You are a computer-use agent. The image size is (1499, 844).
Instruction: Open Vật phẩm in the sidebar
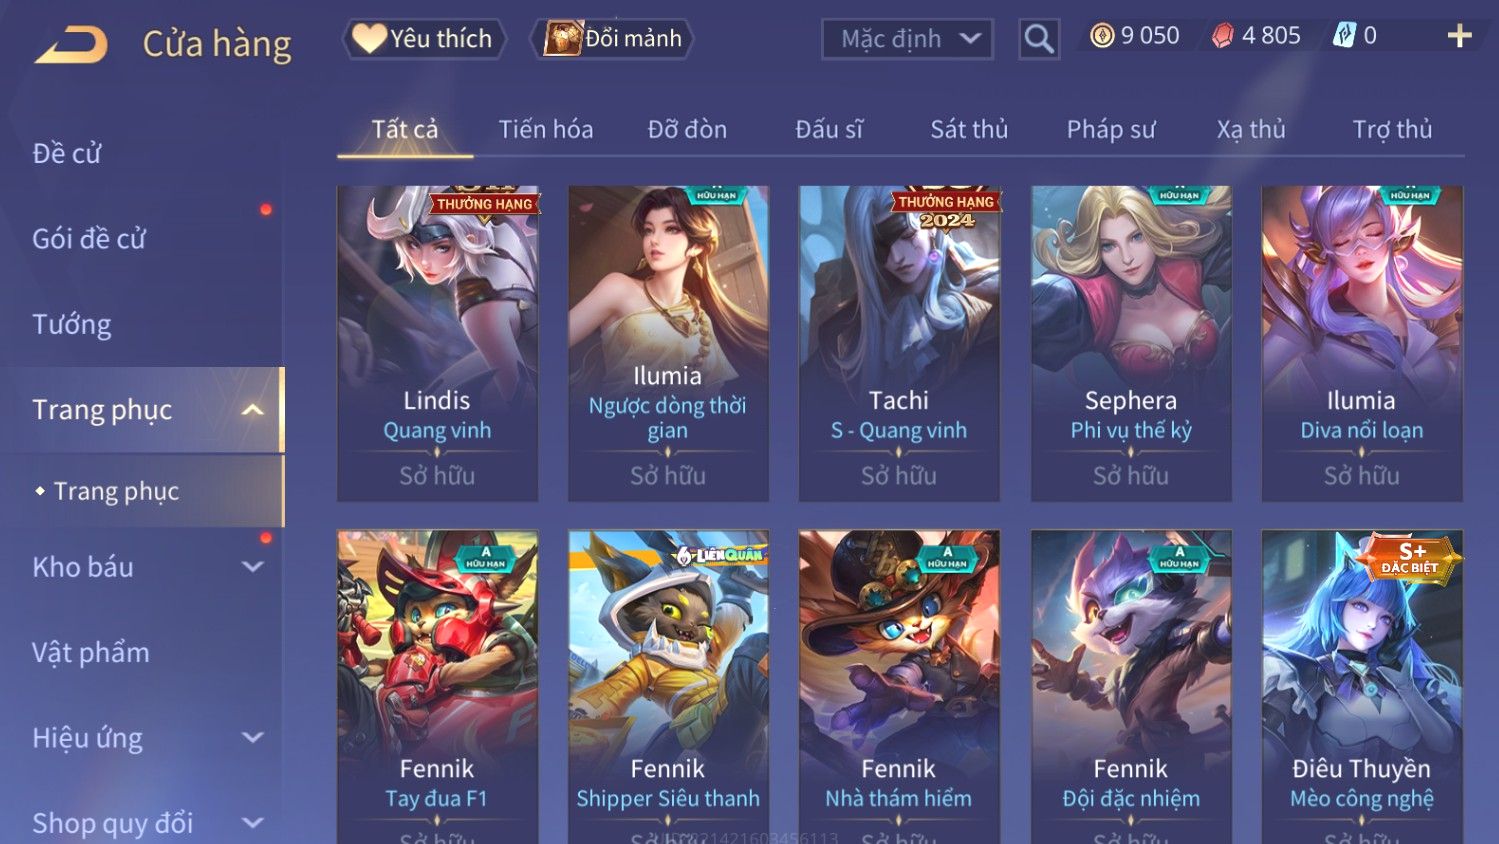pyautogui.click(x=91, y=653)
